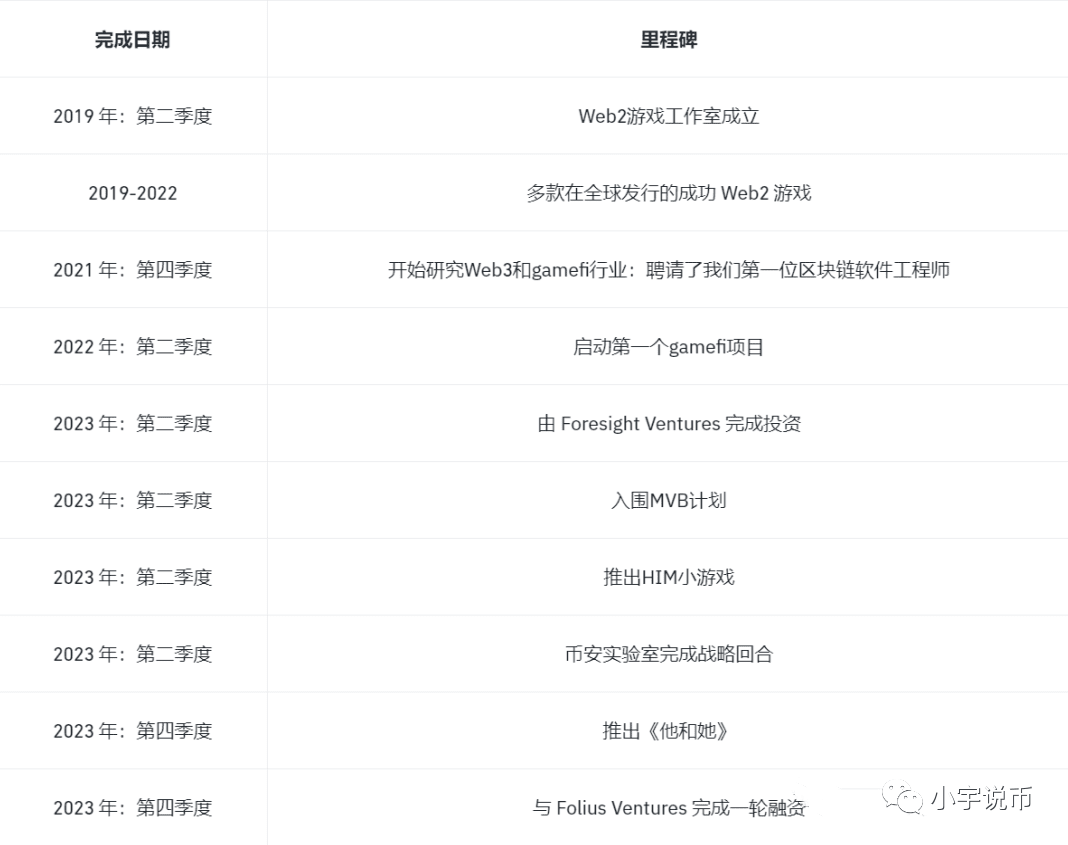Select the 推出《他和她》 milestone cell
Screen dimensions: 1068x845
667,731
